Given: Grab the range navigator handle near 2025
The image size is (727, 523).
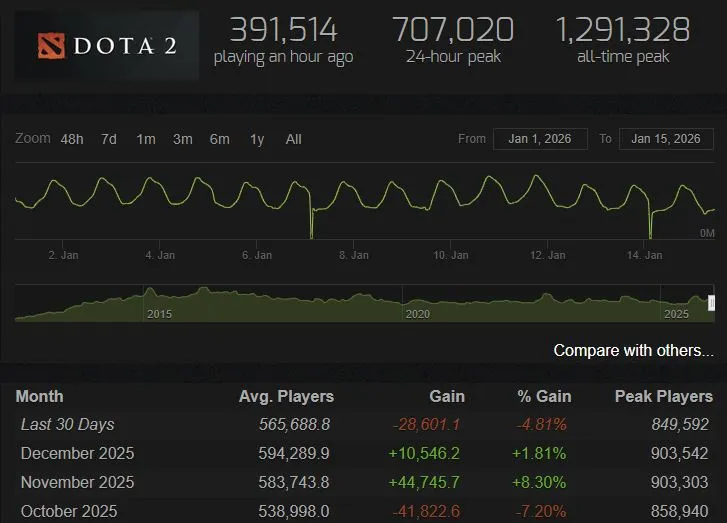Looking at the screenshot, I should [x=711, y=303].
